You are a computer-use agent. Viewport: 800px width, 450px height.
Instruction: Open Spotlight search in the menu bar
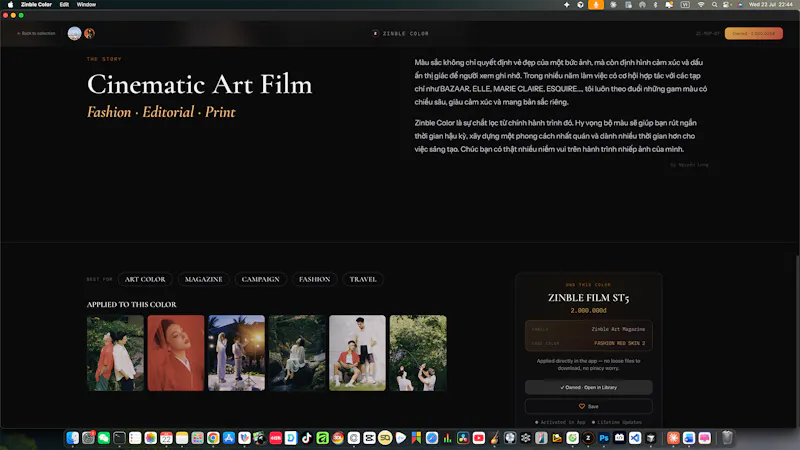click(x=714, y=5)
